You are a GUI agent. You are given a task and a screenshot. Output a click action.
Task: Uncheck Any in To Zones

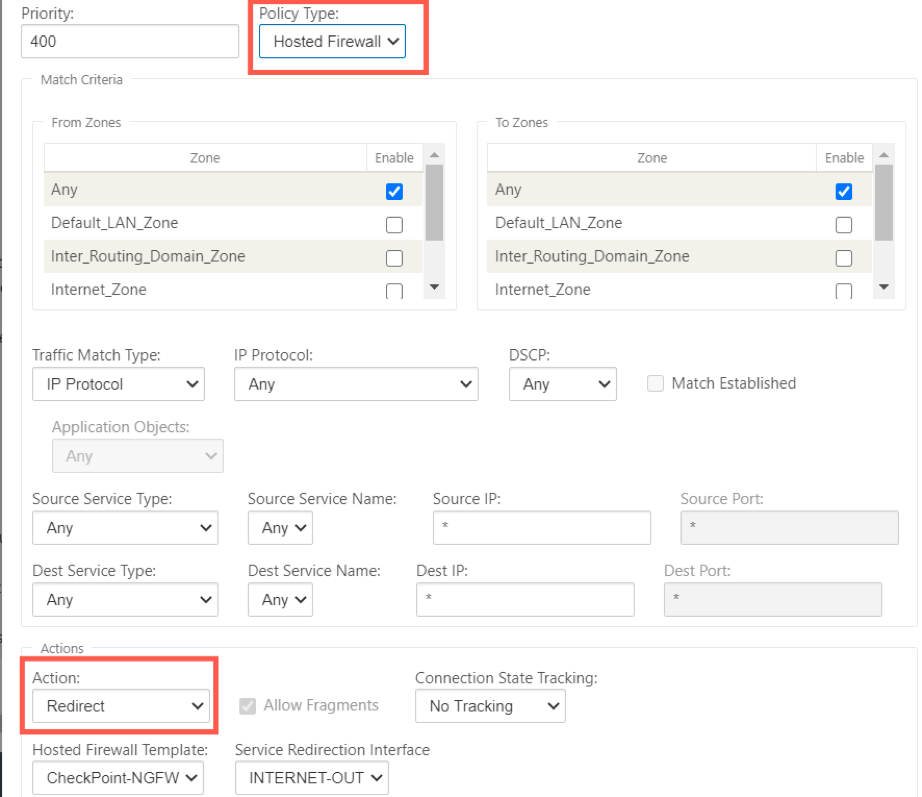(844, 191)
